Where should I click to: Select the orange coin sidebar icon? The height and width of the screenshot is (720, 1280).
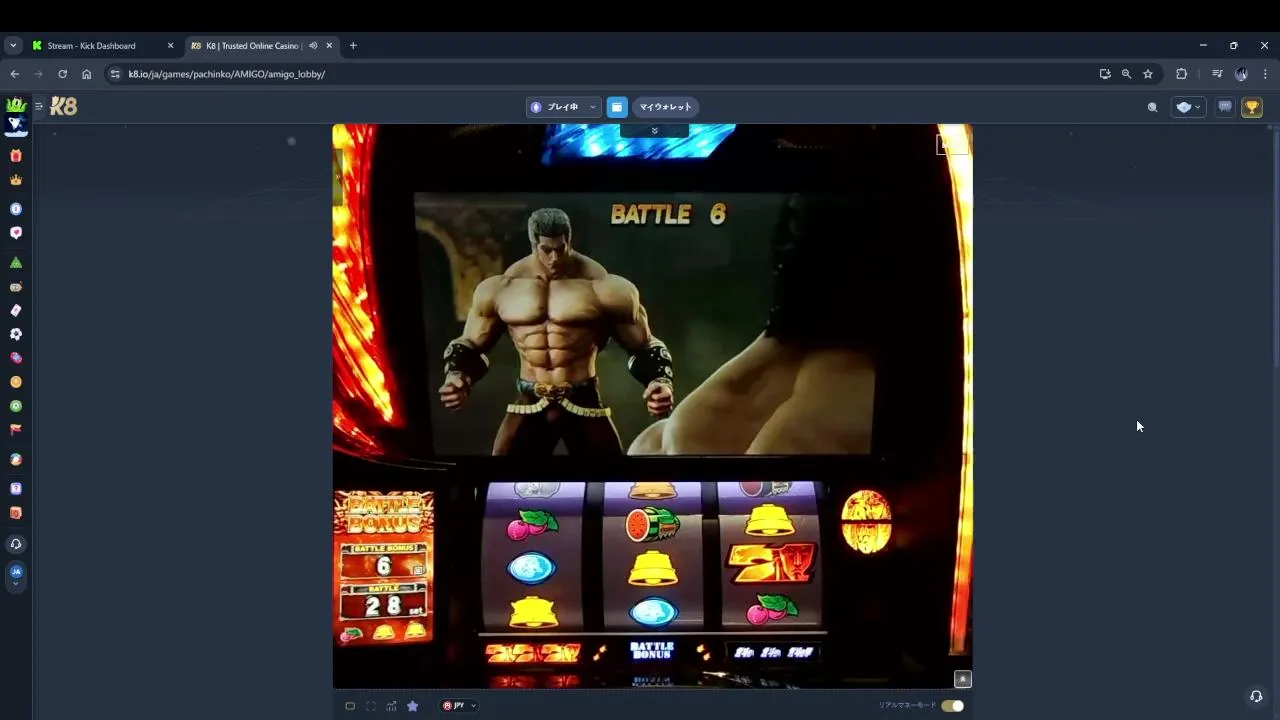tap(15, 382)
